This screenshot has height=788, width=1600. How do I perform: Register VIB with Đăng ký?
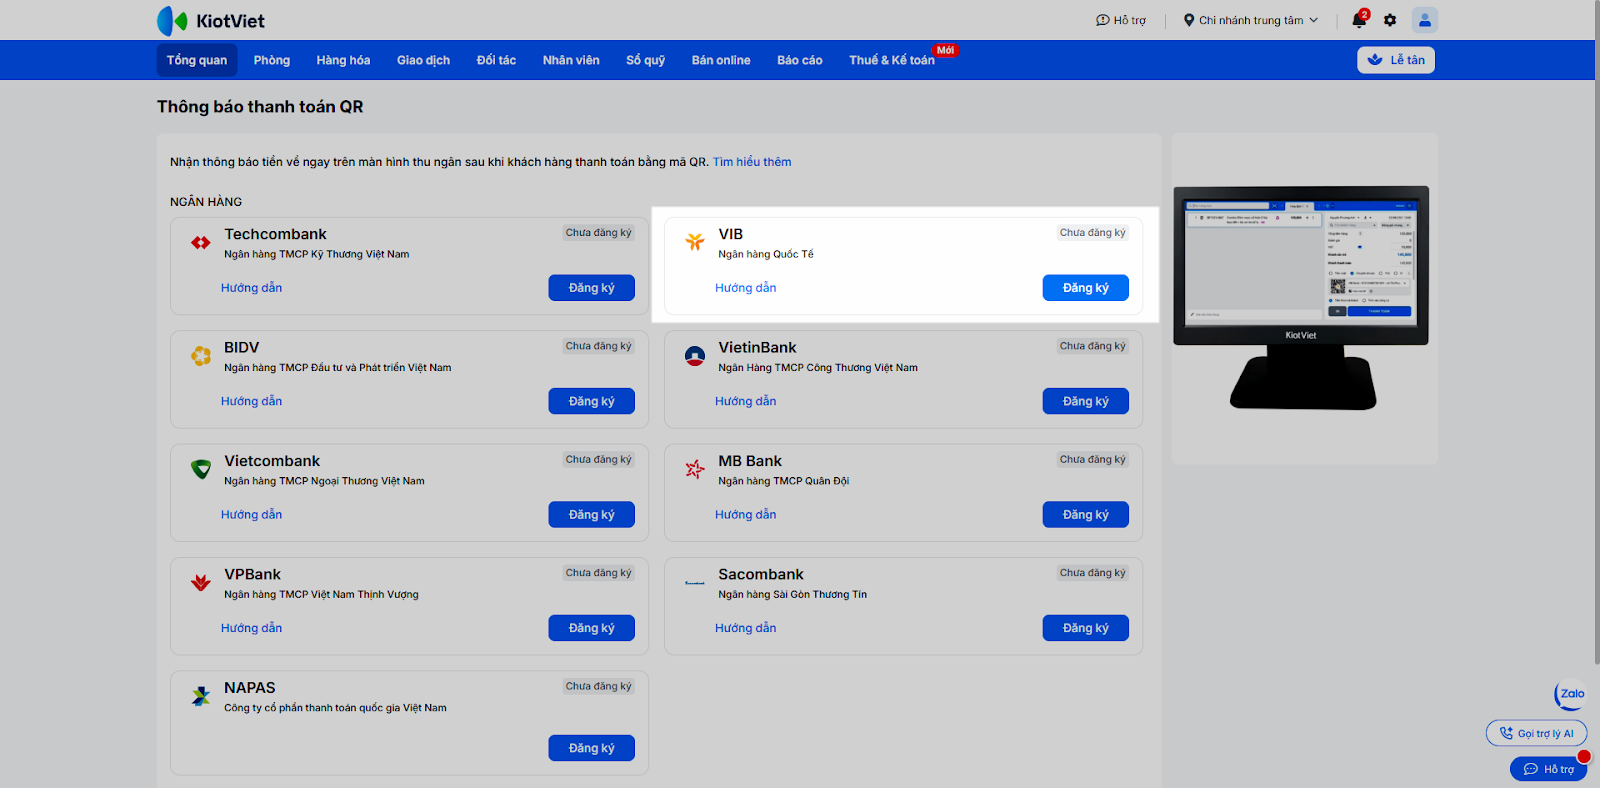(1086, 288)
